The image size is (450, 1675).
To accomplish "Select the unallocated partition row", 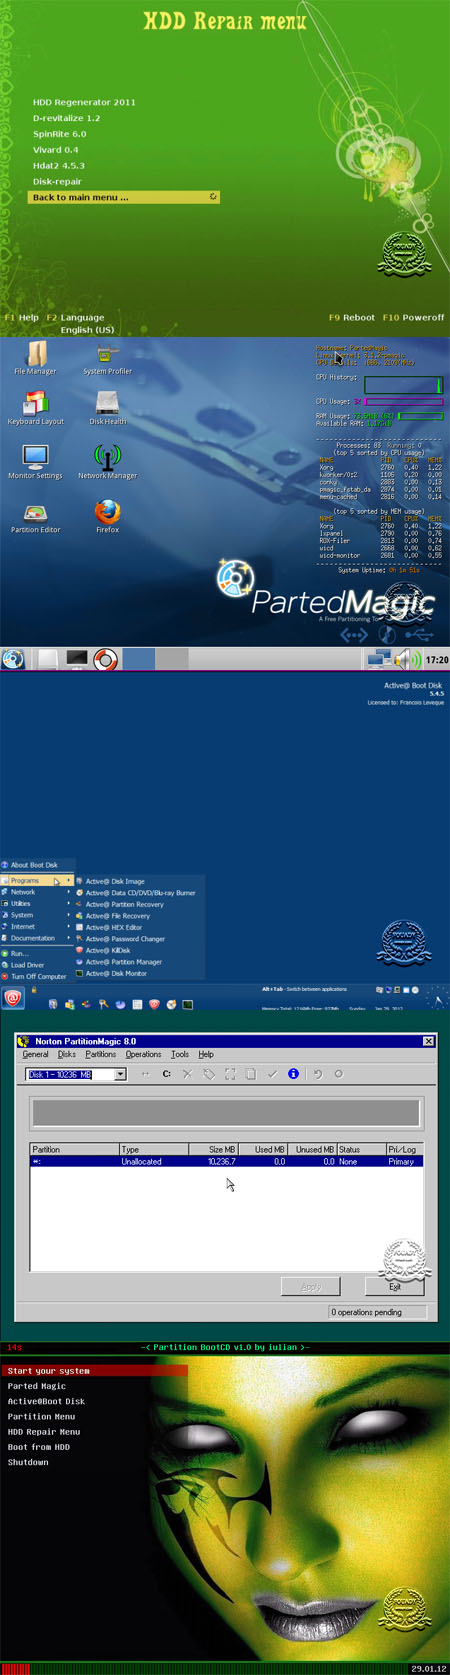I will [x=226, y=1162].
